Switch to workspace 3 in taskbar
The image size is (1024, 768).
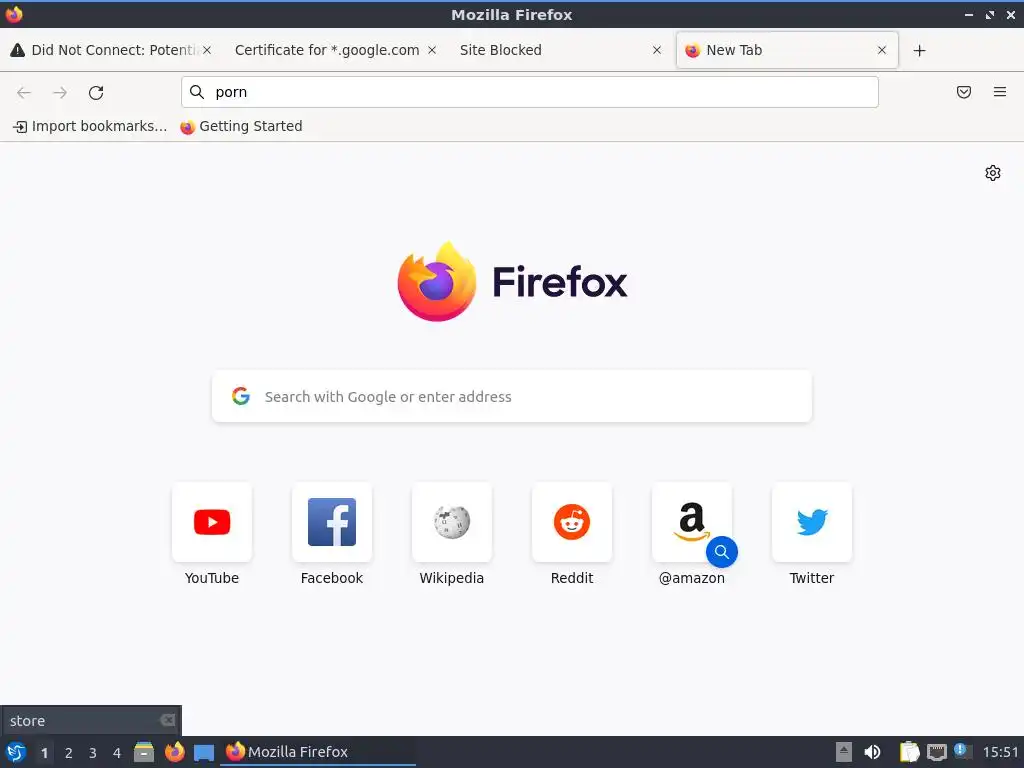tap(93, 753)
